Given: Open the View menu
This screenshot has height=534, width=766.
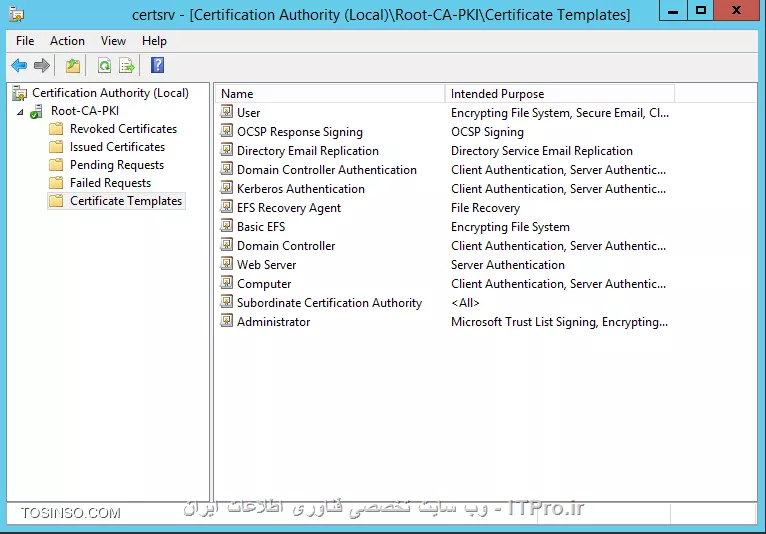Looking at the screenshot, I should point(113,41).
